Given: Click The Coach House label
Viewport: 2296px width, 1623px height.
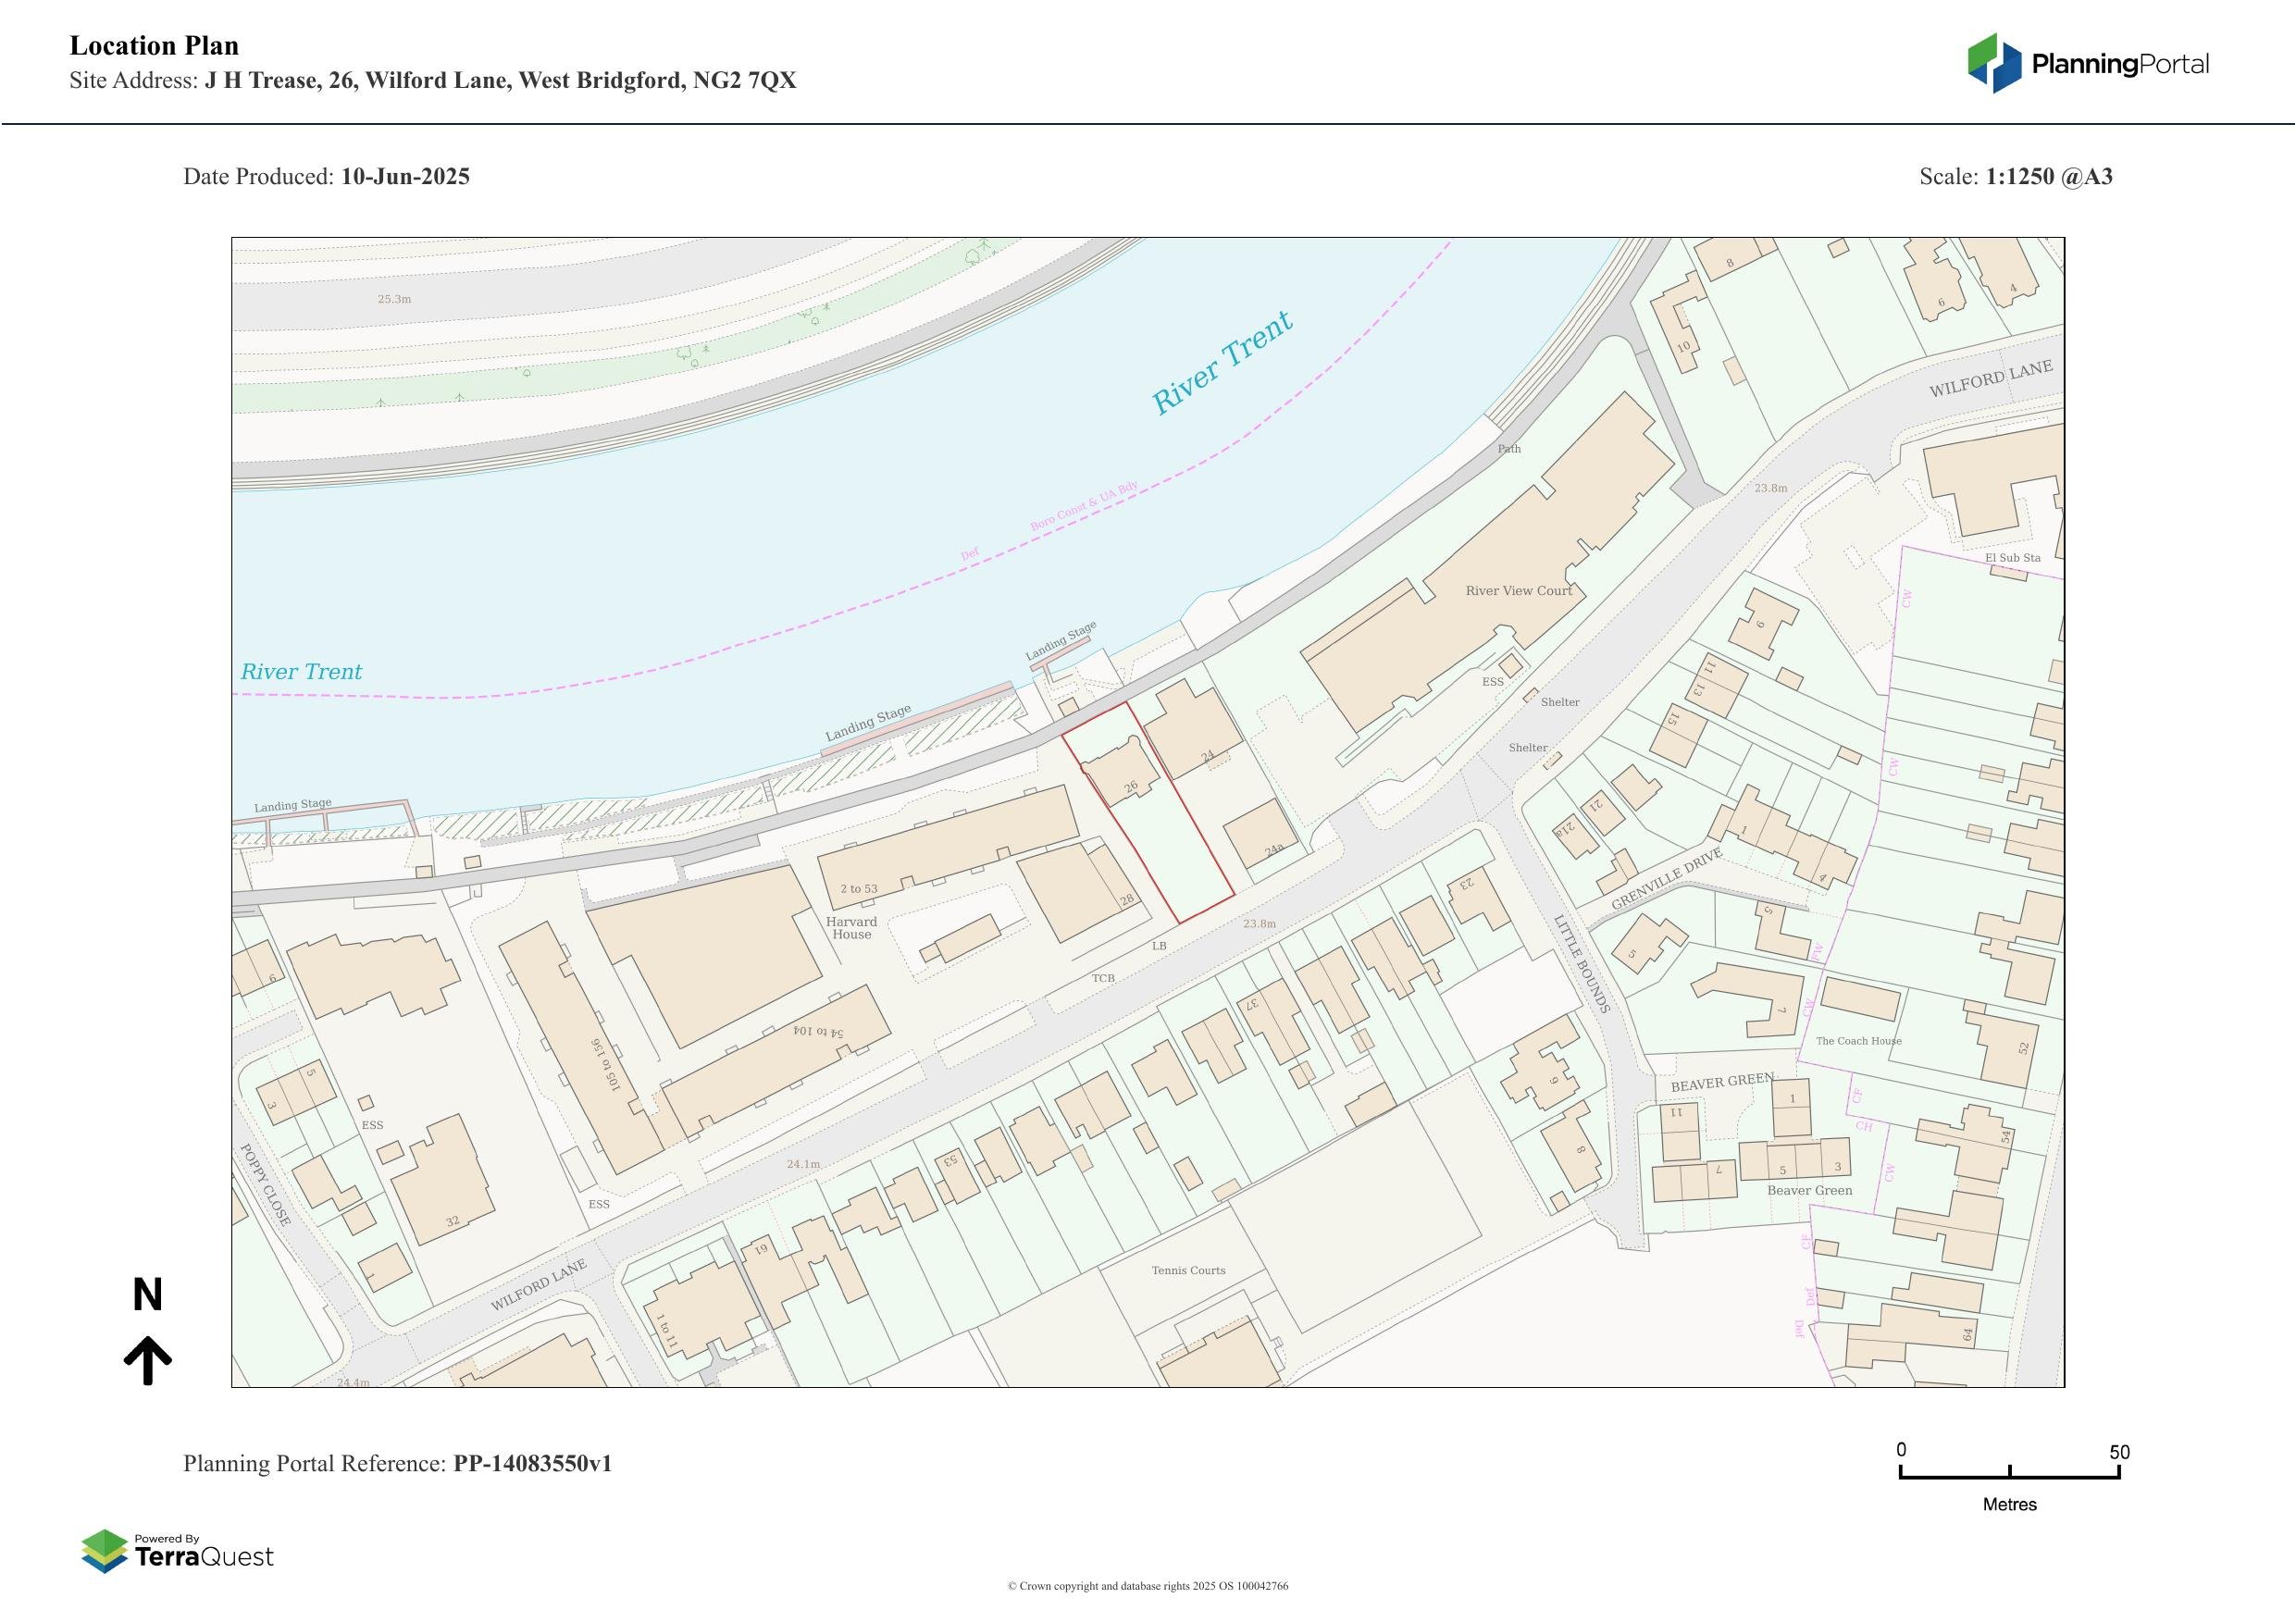Looking at the screenshot, I should coord(1858,1041).
